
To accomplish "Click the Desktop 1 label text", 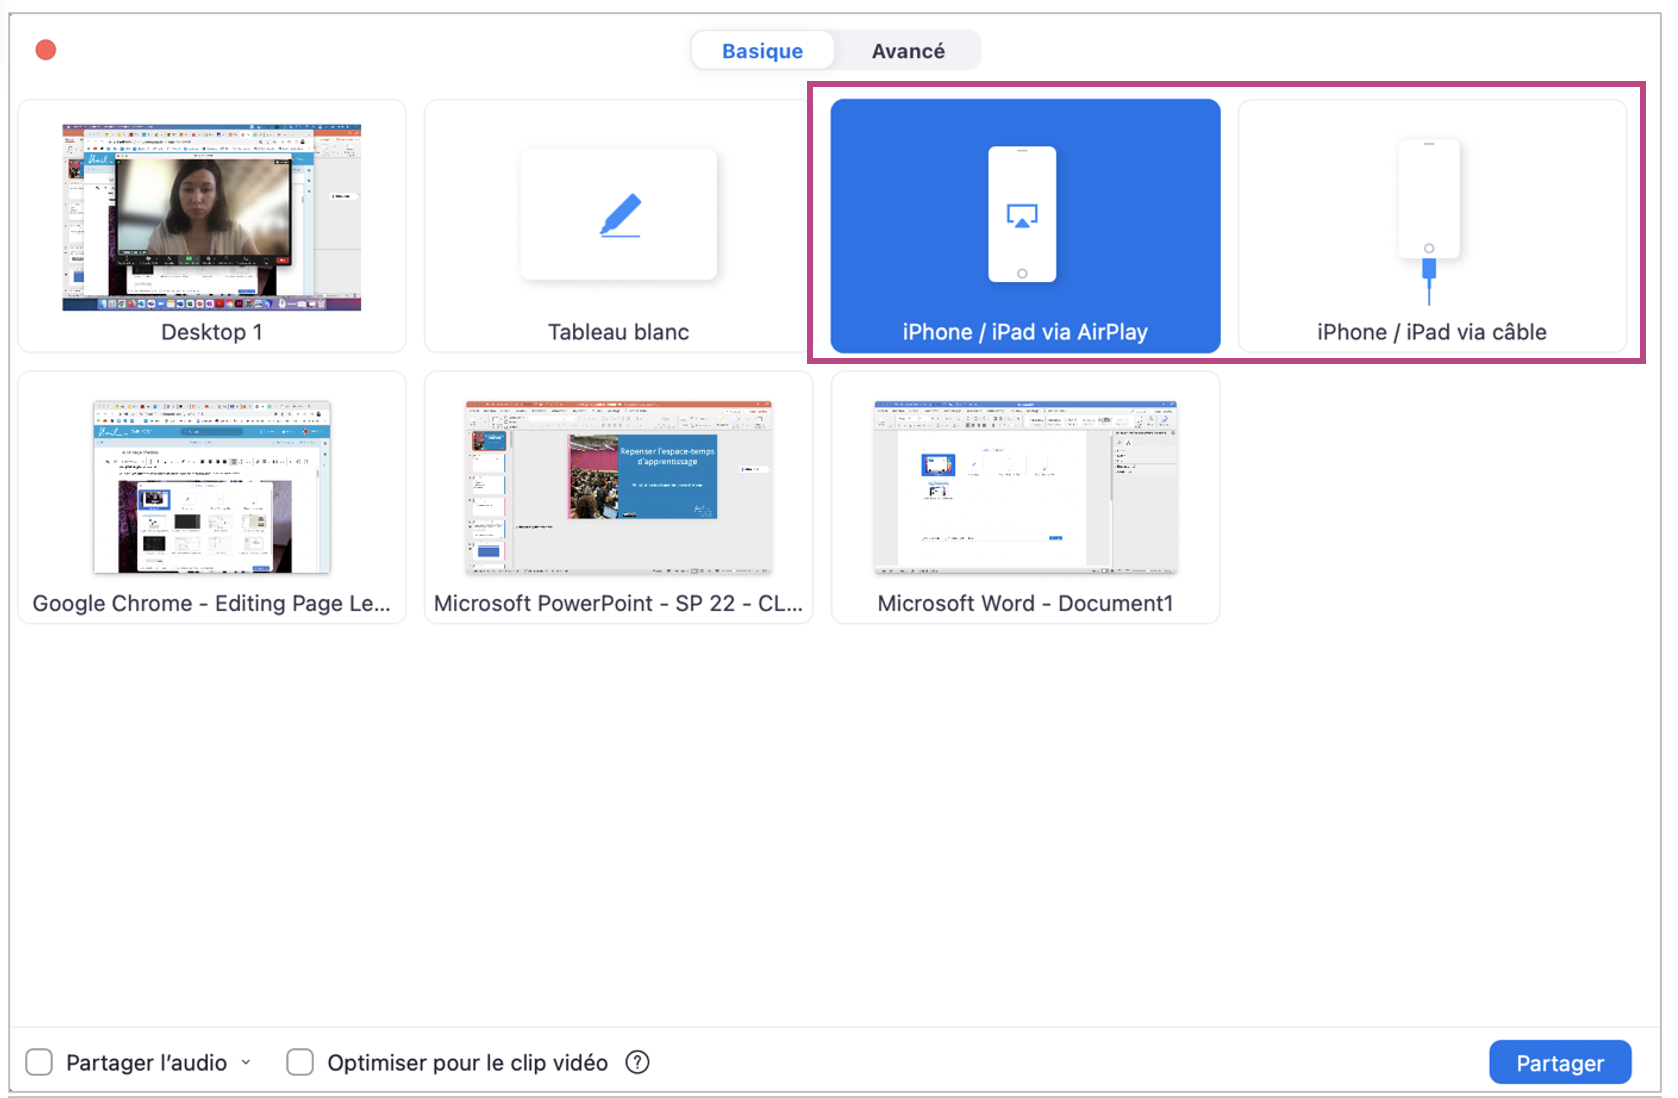I will (x=211, y=332).
